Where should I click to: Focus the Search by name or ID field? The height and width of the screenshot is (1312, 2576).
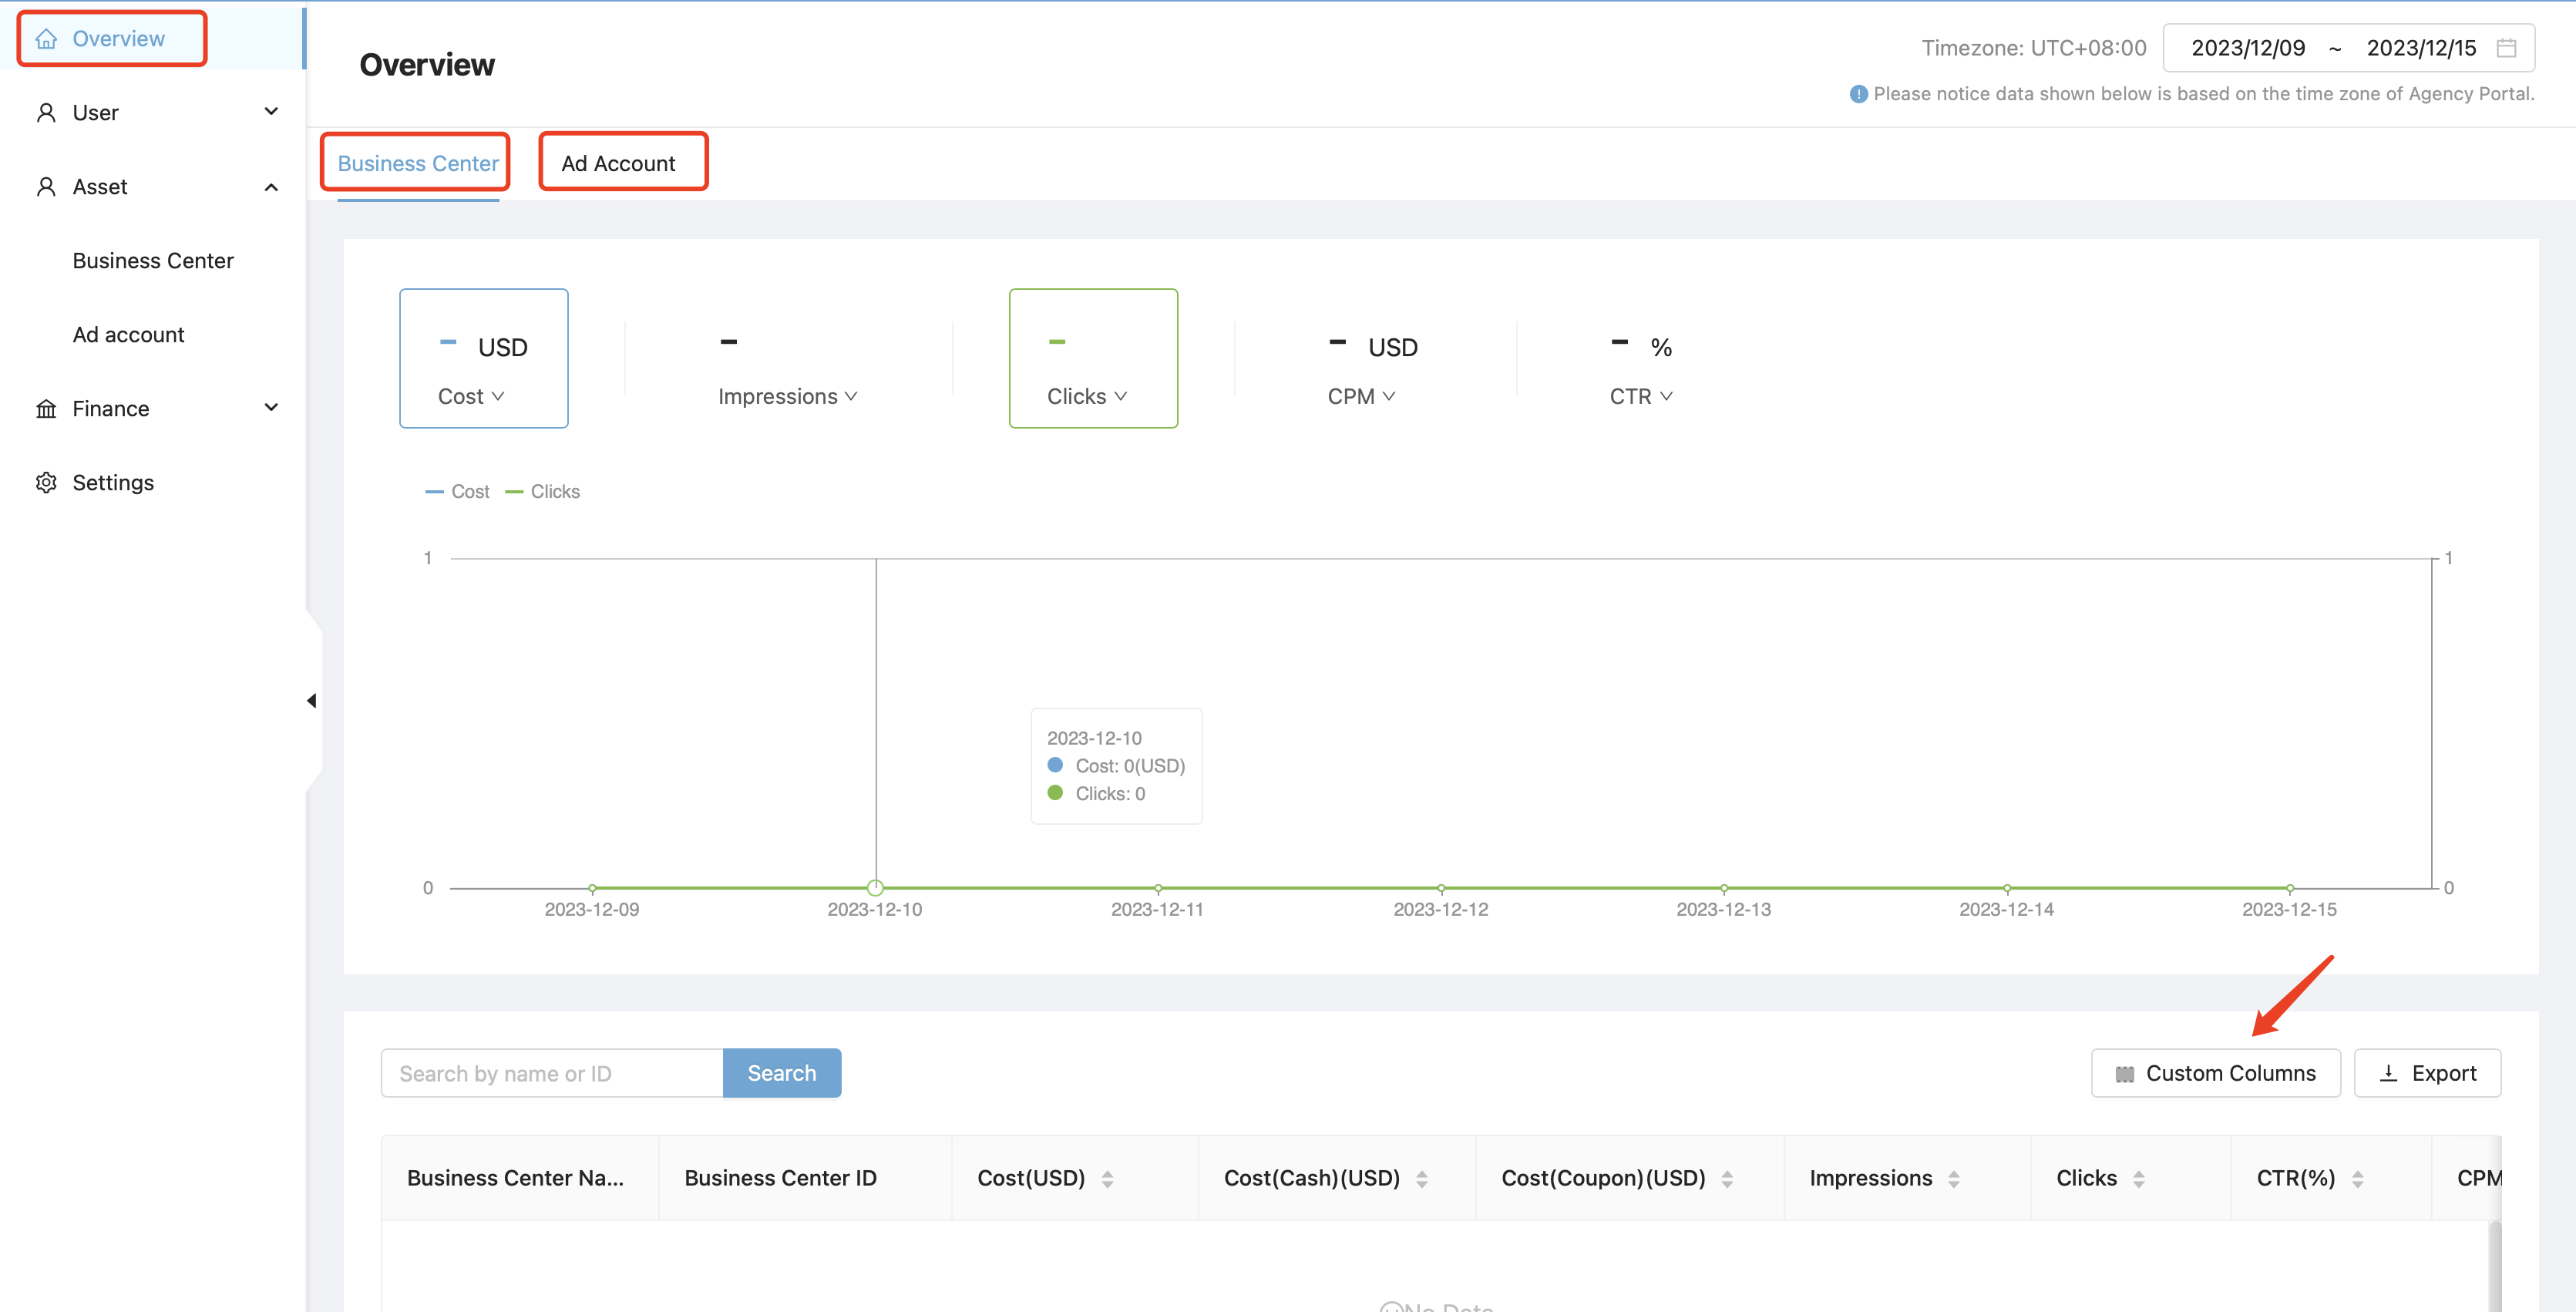(x=551, y=1073)
